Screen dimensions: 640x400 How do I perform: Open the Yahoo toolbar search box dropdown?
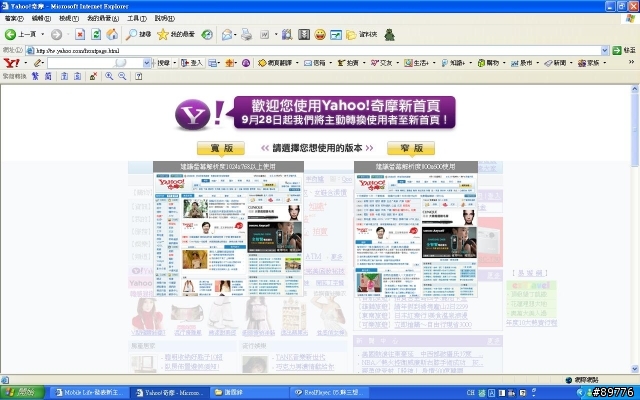[147, 63]
